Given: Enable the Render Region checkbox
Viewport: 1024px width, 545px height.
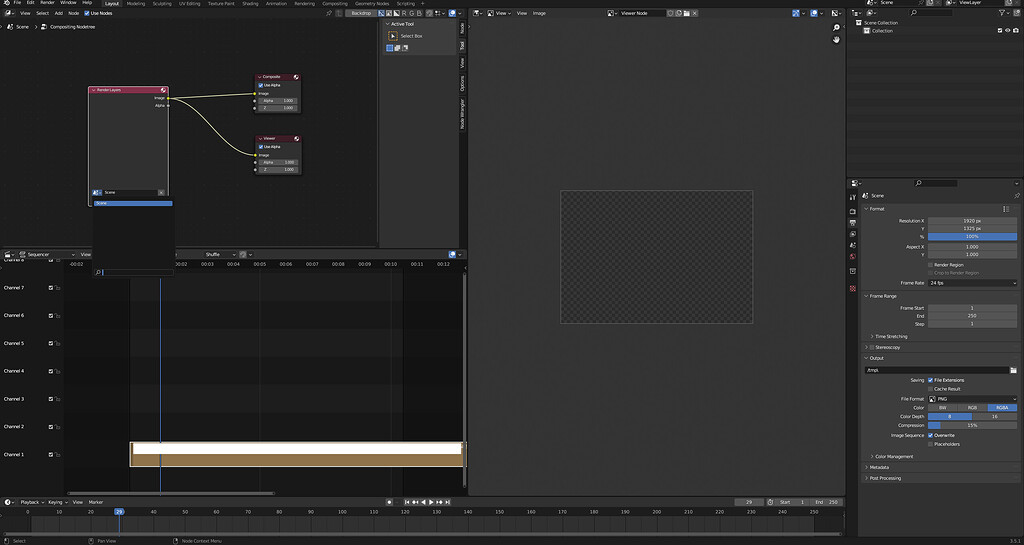Looking at the screenshot, I should (930, 265).
